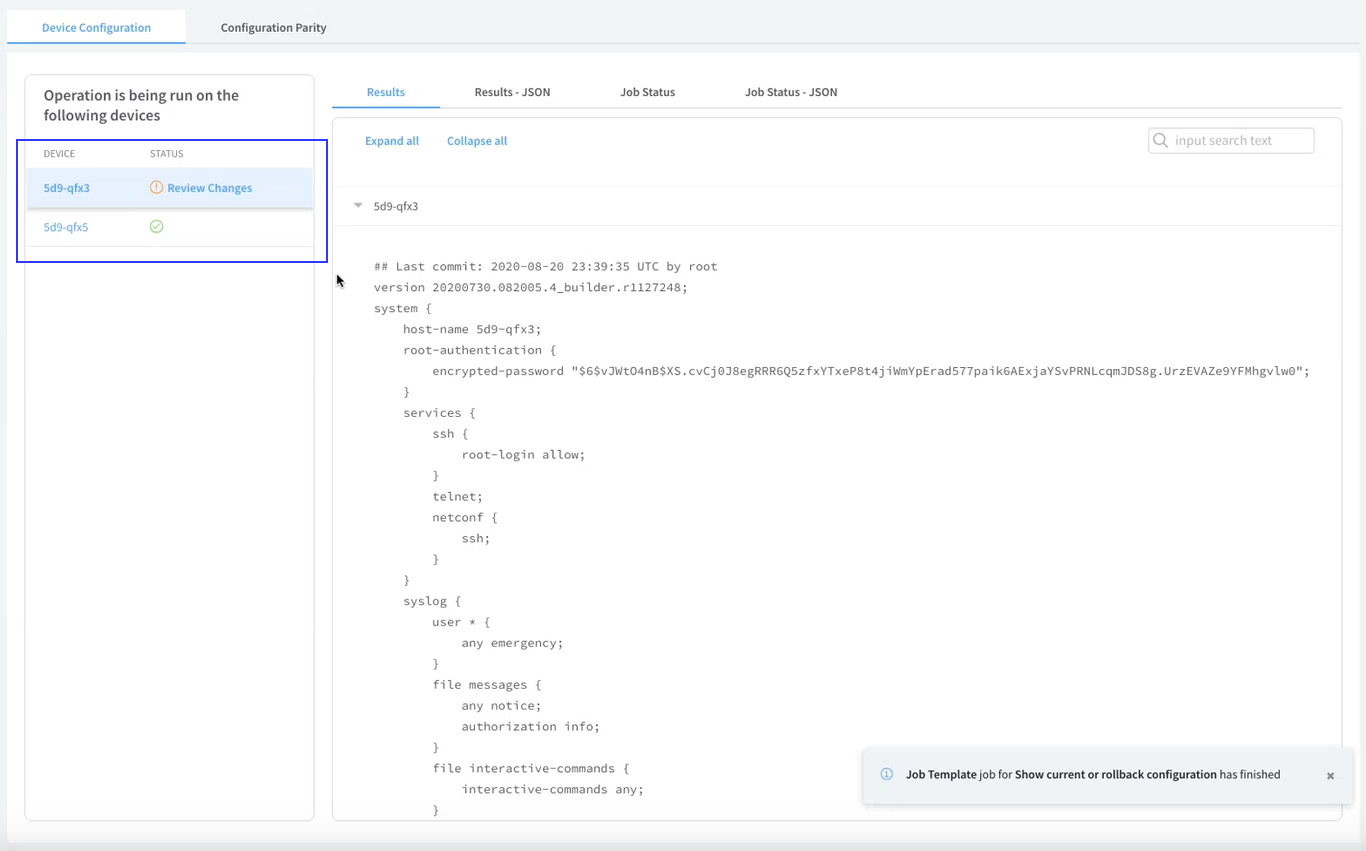Focus the input search text field
Screen dimensions: 1366x851
[x=1240, y=141]
